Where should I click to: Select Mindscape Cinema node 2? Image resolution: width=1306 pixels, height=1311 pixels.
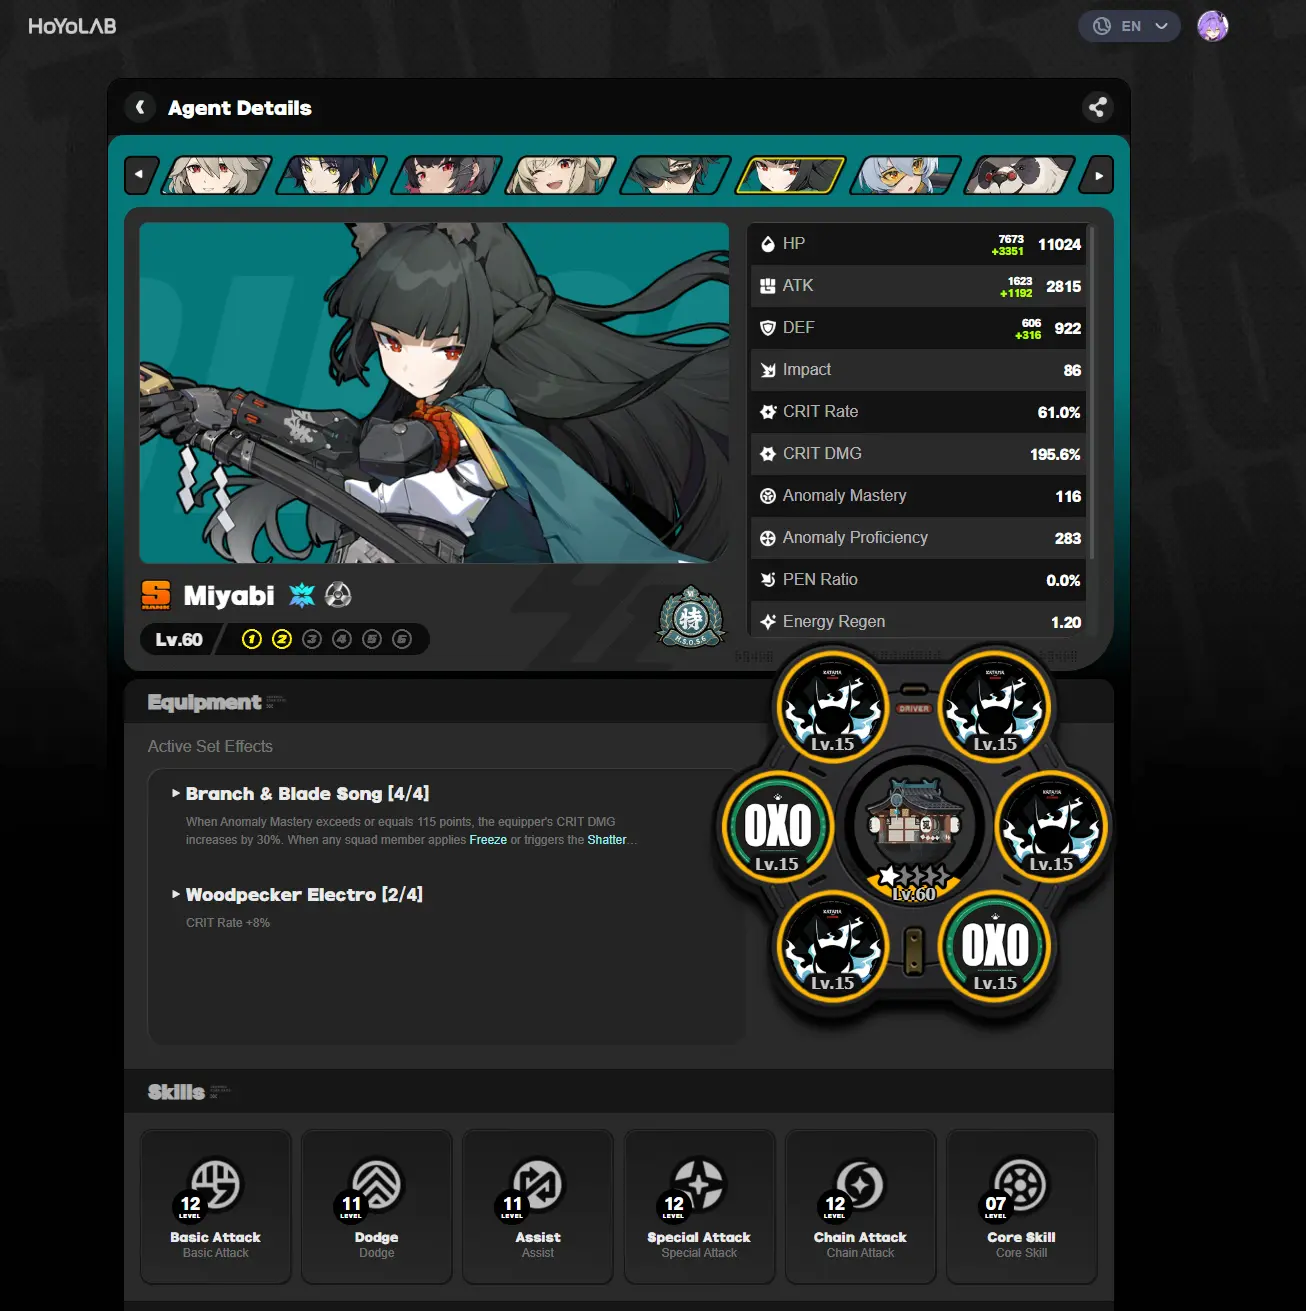point(282,639)
